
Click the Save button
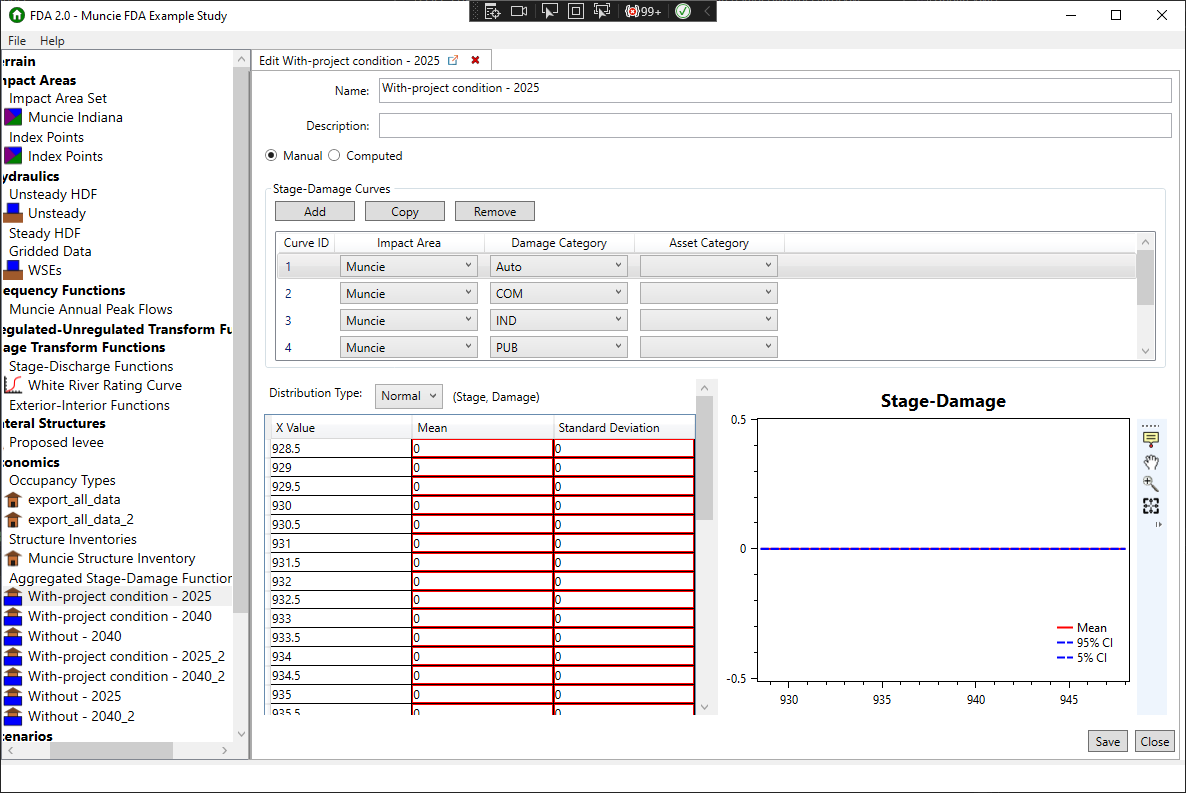pyautogui.click(x=1107, y=741)
